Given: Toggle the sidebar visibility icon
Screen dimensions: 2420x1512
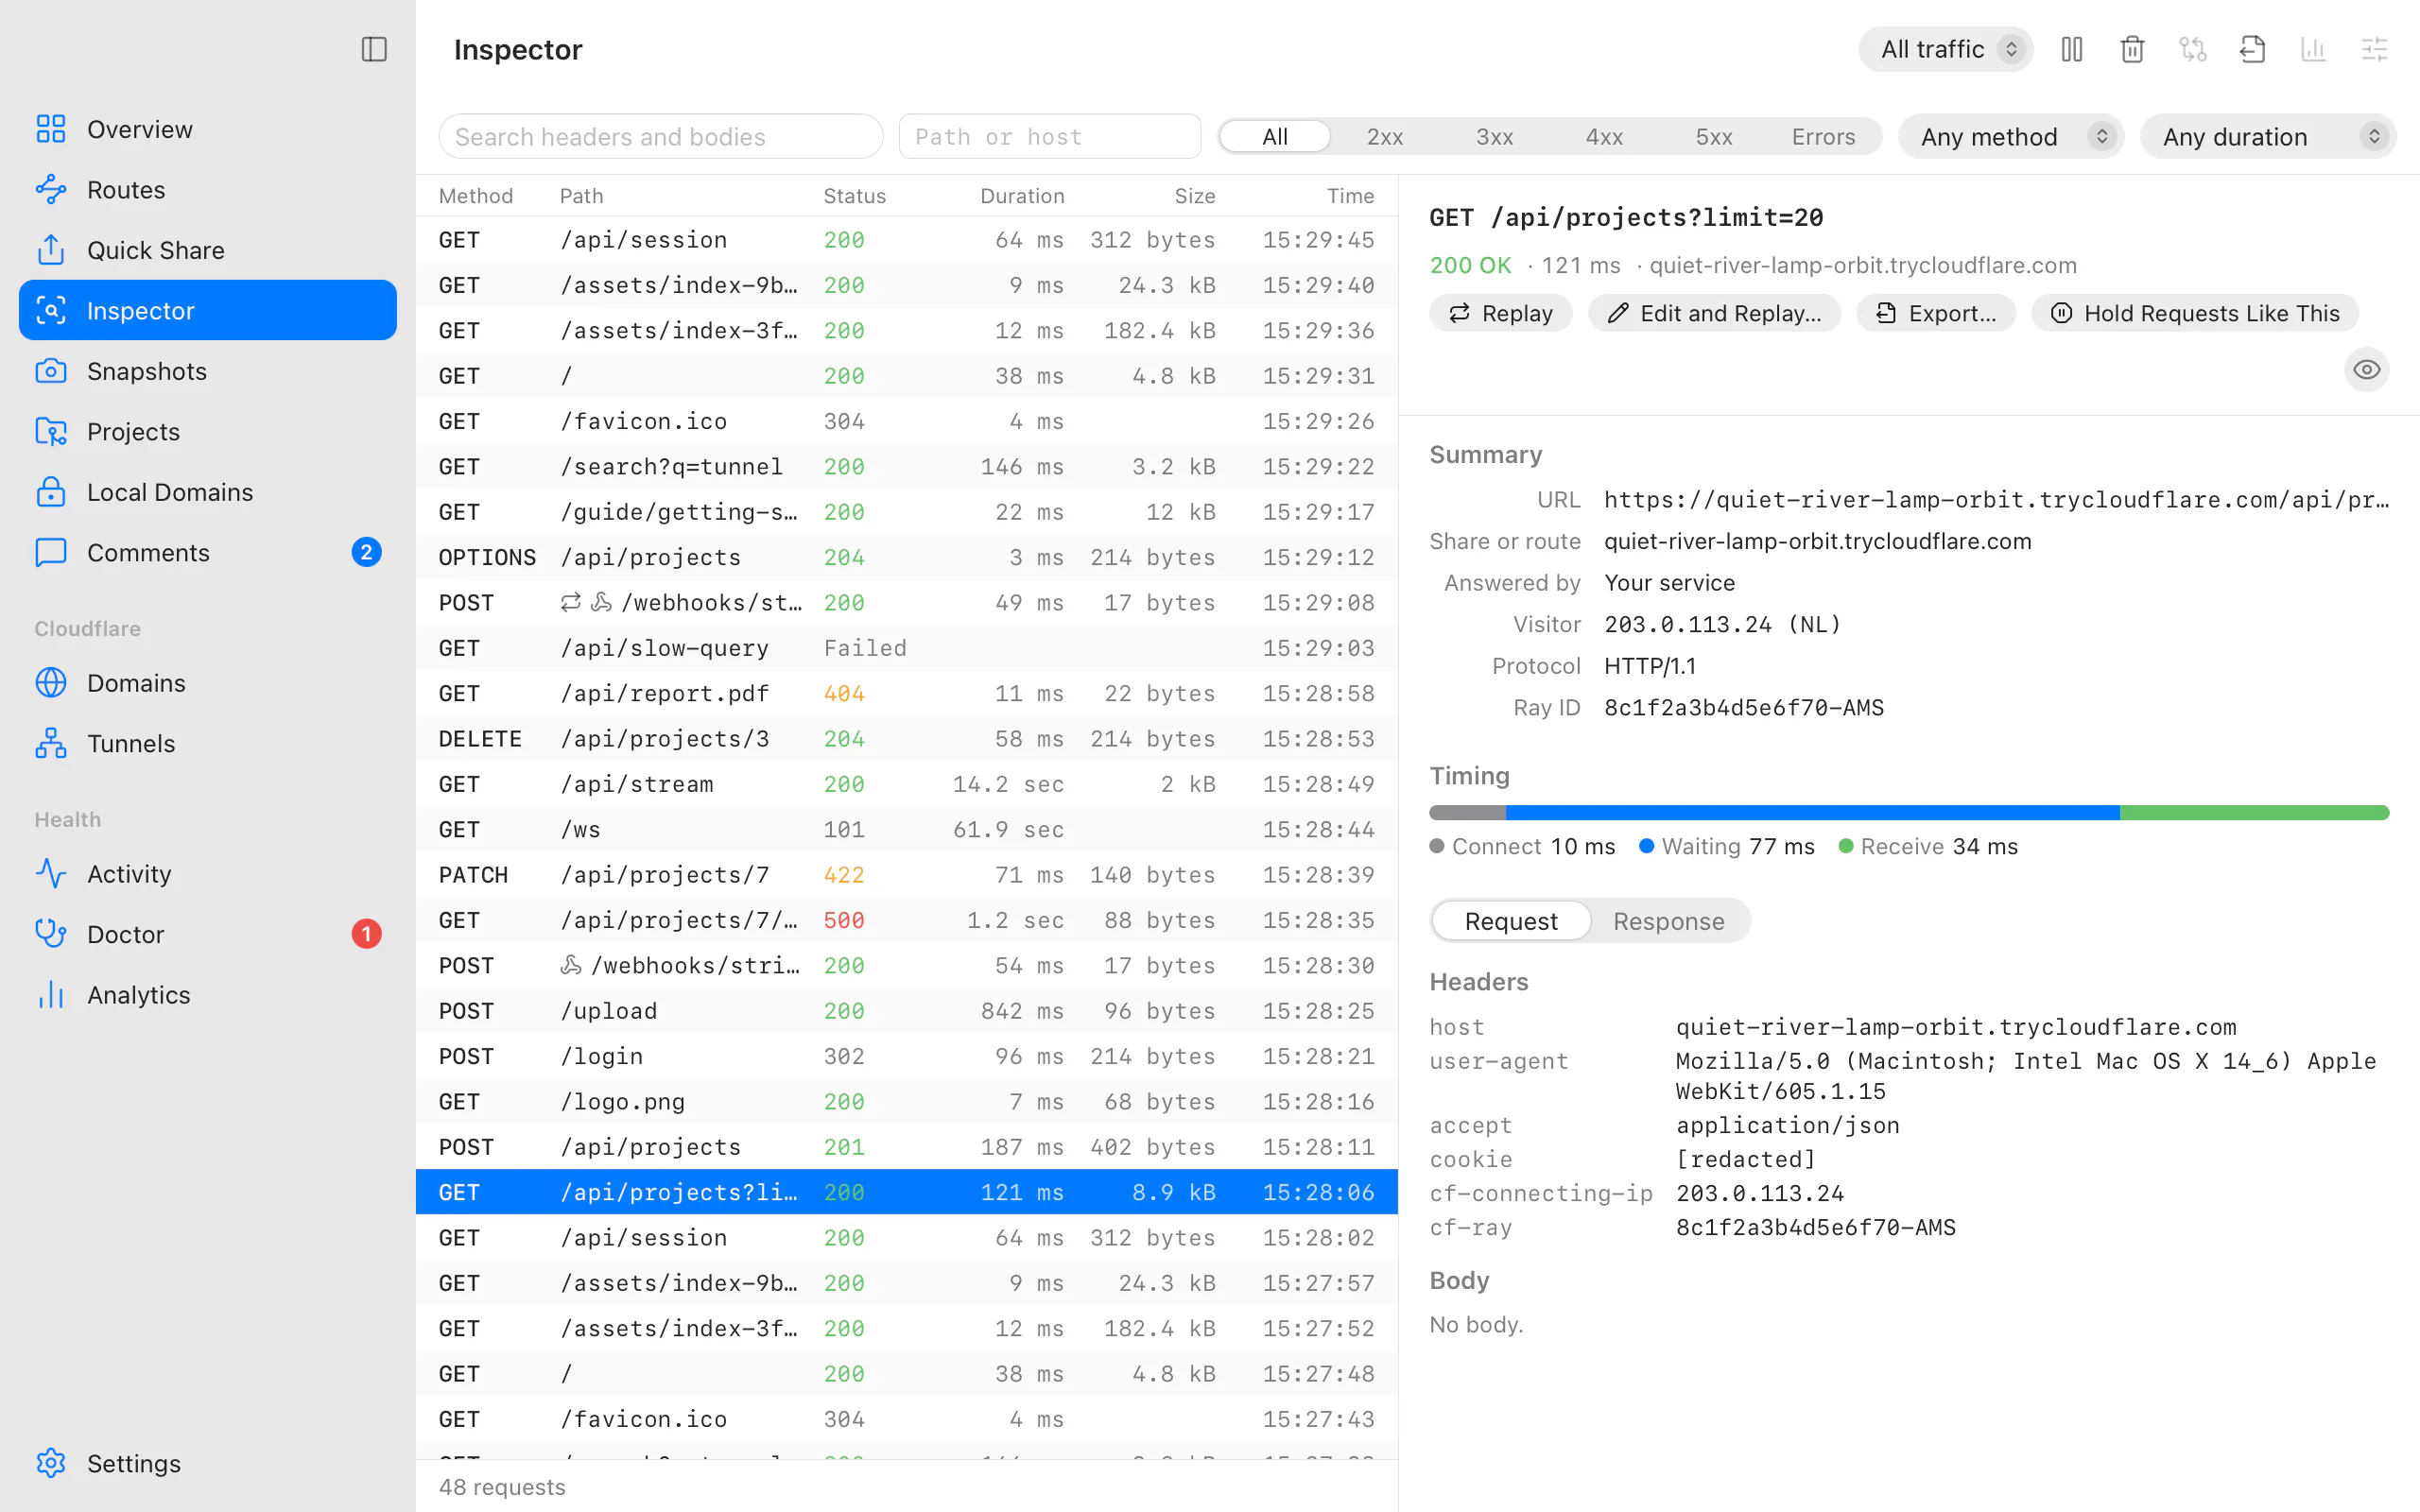Looking at the screenshot, I should (x=374, y=49).
